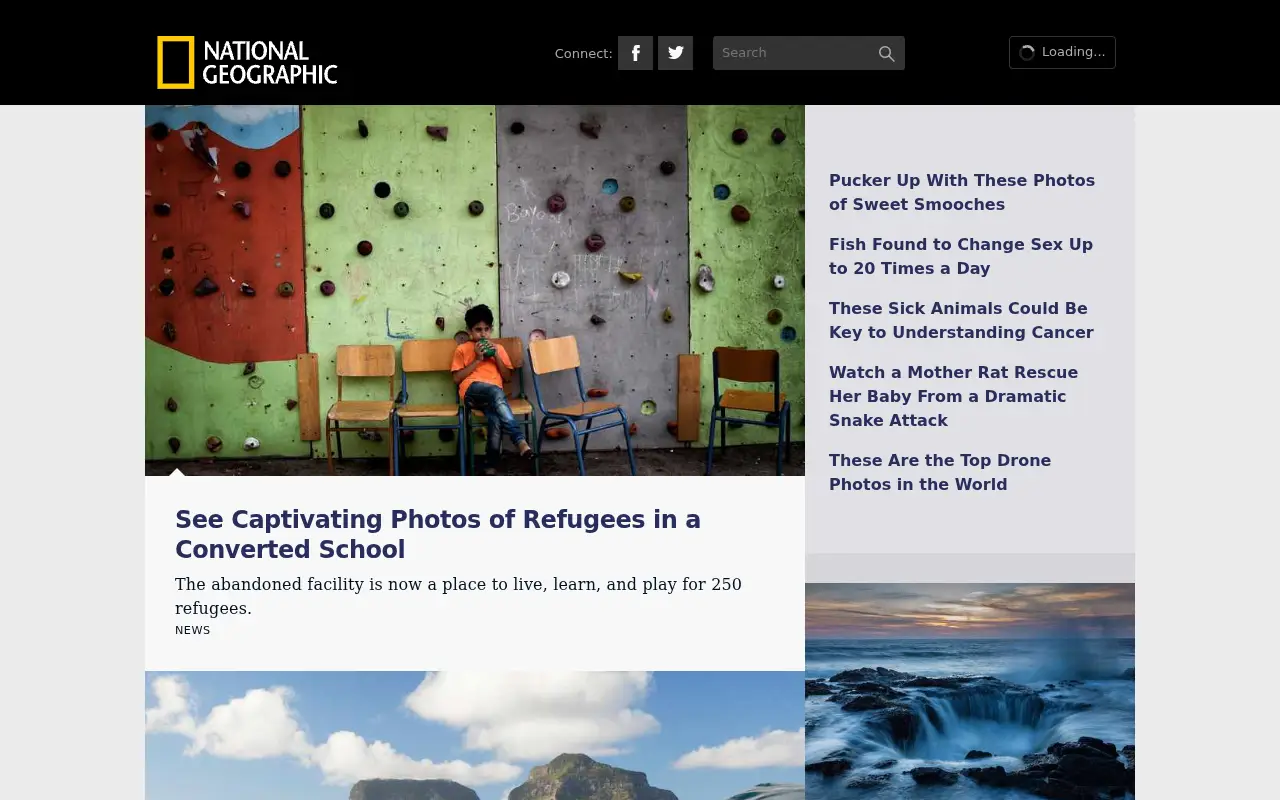Open 'Watch a Mother Rat Rescue' article
Image resolution: width=1280 pixels, height=800 pixels.
pyautogui.click(x=953, y=396)
